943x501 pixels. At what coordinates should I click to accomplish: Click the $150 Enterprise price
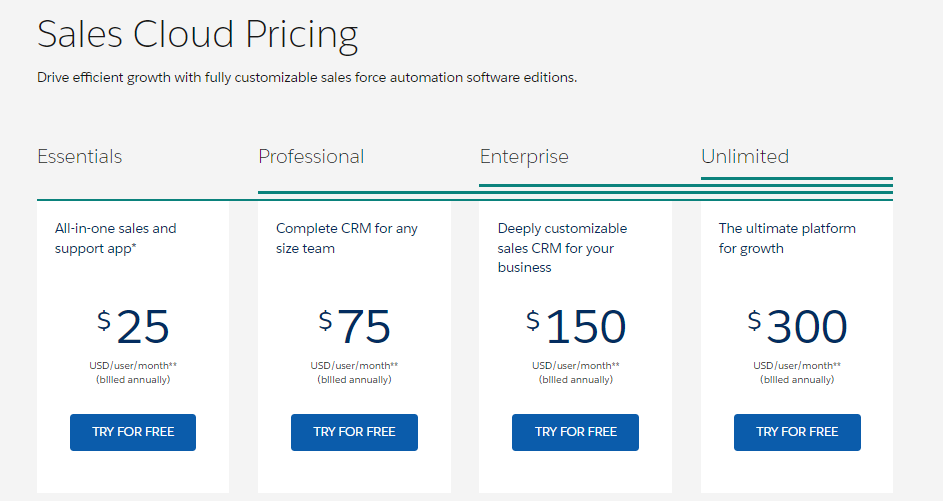pyautogui.click(x=575, y=327)
